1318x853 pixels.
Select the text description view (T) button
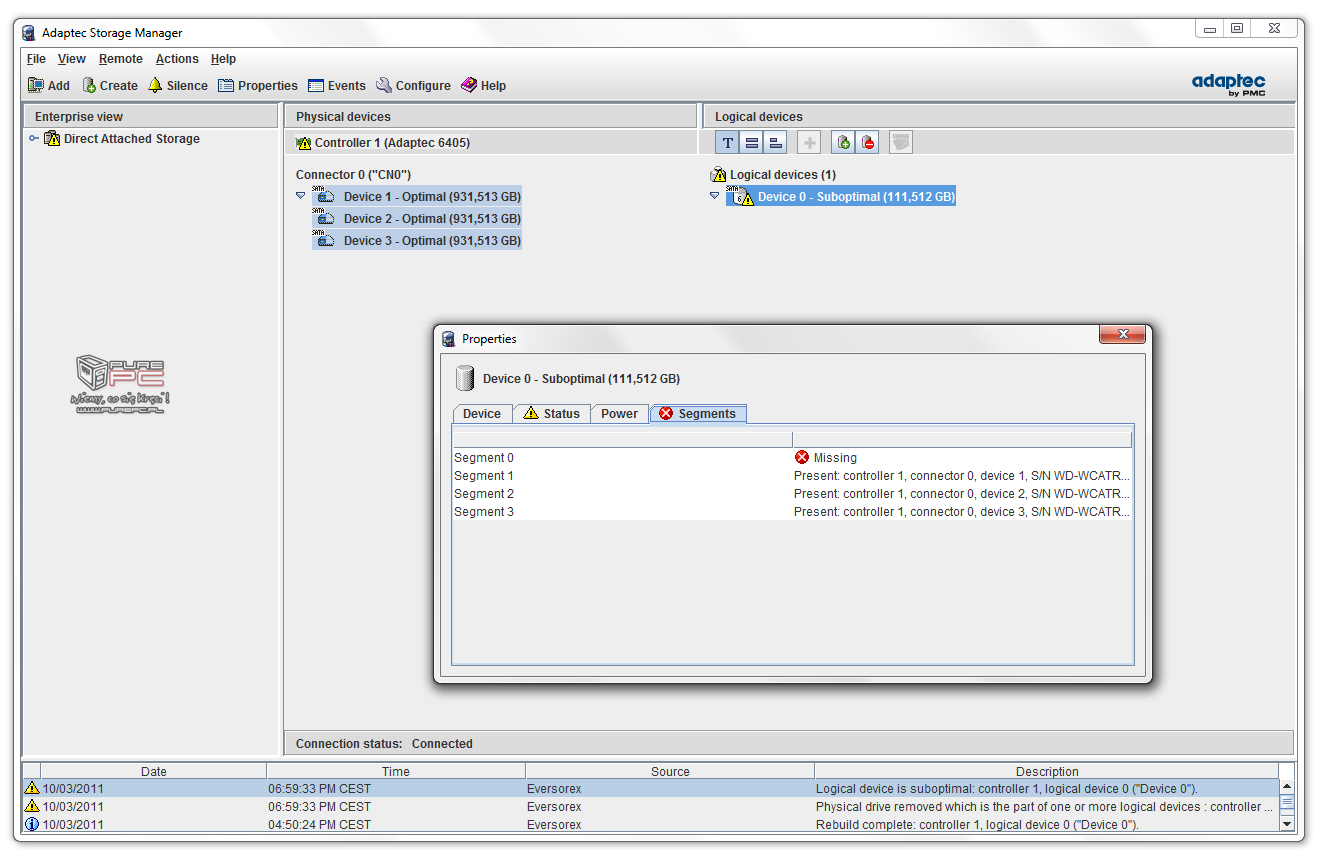[x=727, y=143]
